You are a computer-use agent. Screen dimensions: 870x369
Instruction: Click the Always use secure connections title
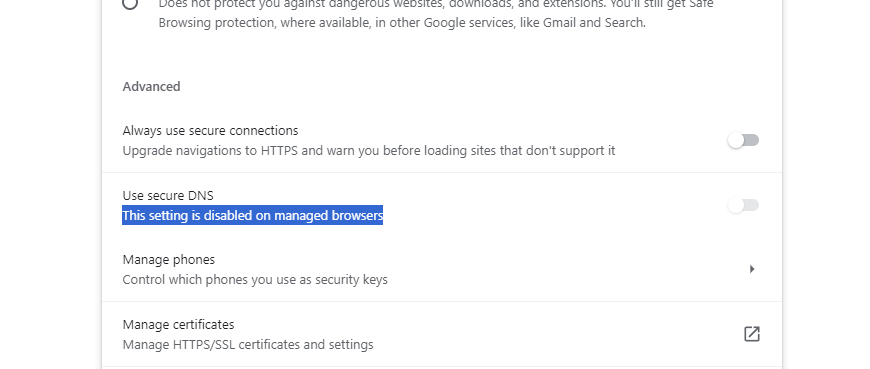210,130
